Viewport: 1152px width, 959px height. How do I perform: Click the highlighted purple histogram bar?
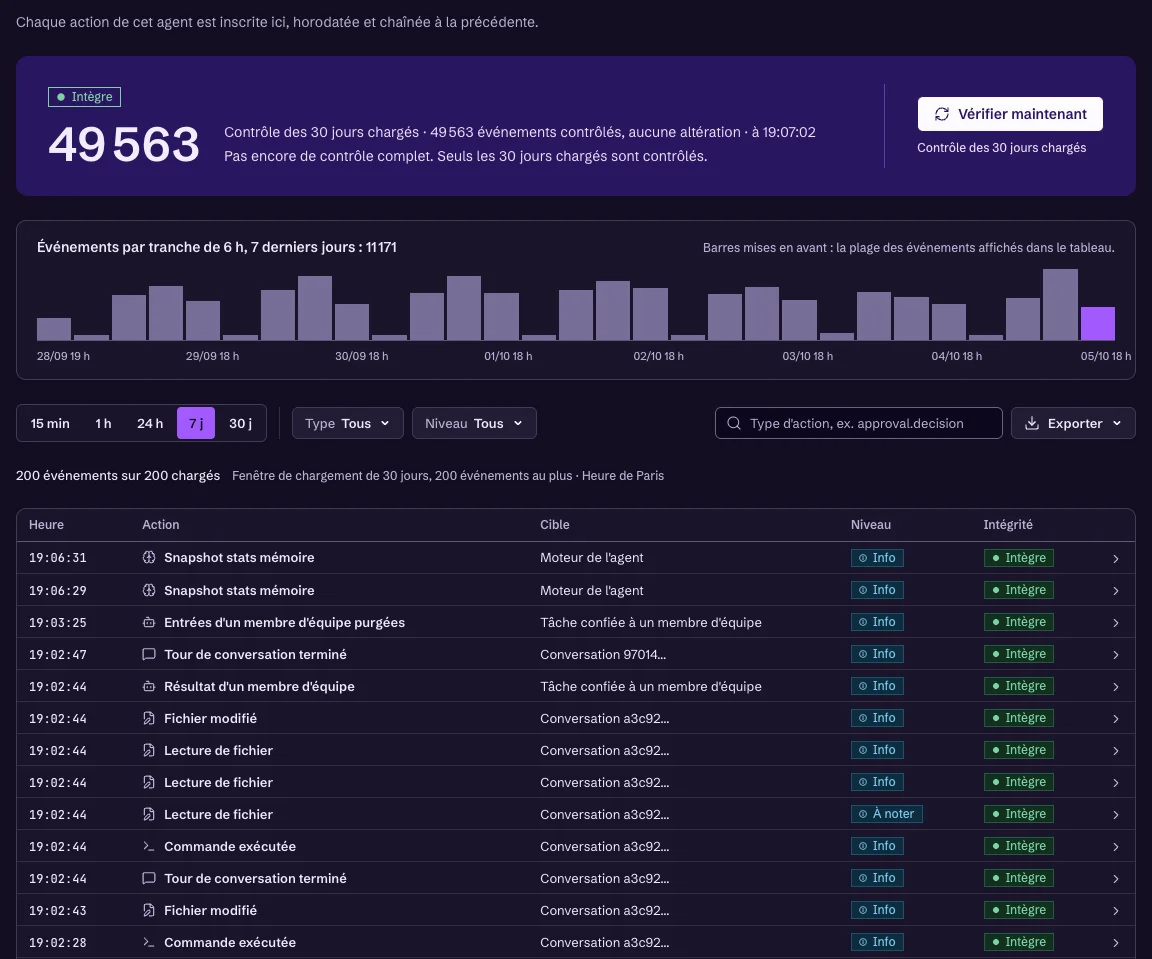(x=1098, y=323)
